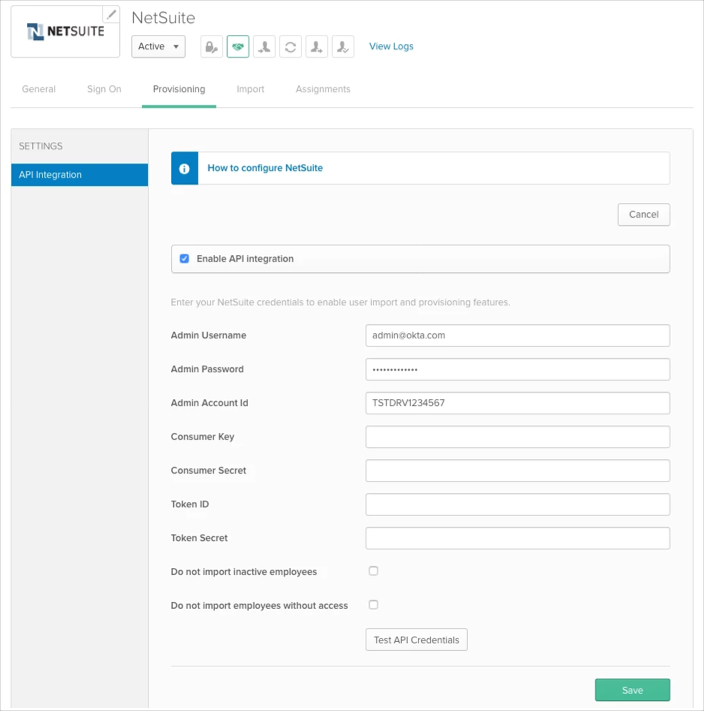Image resolution: width=704 pixels, height=711 pixels.
Task: Check Do not import employees without access
Action: coord(373,605)
